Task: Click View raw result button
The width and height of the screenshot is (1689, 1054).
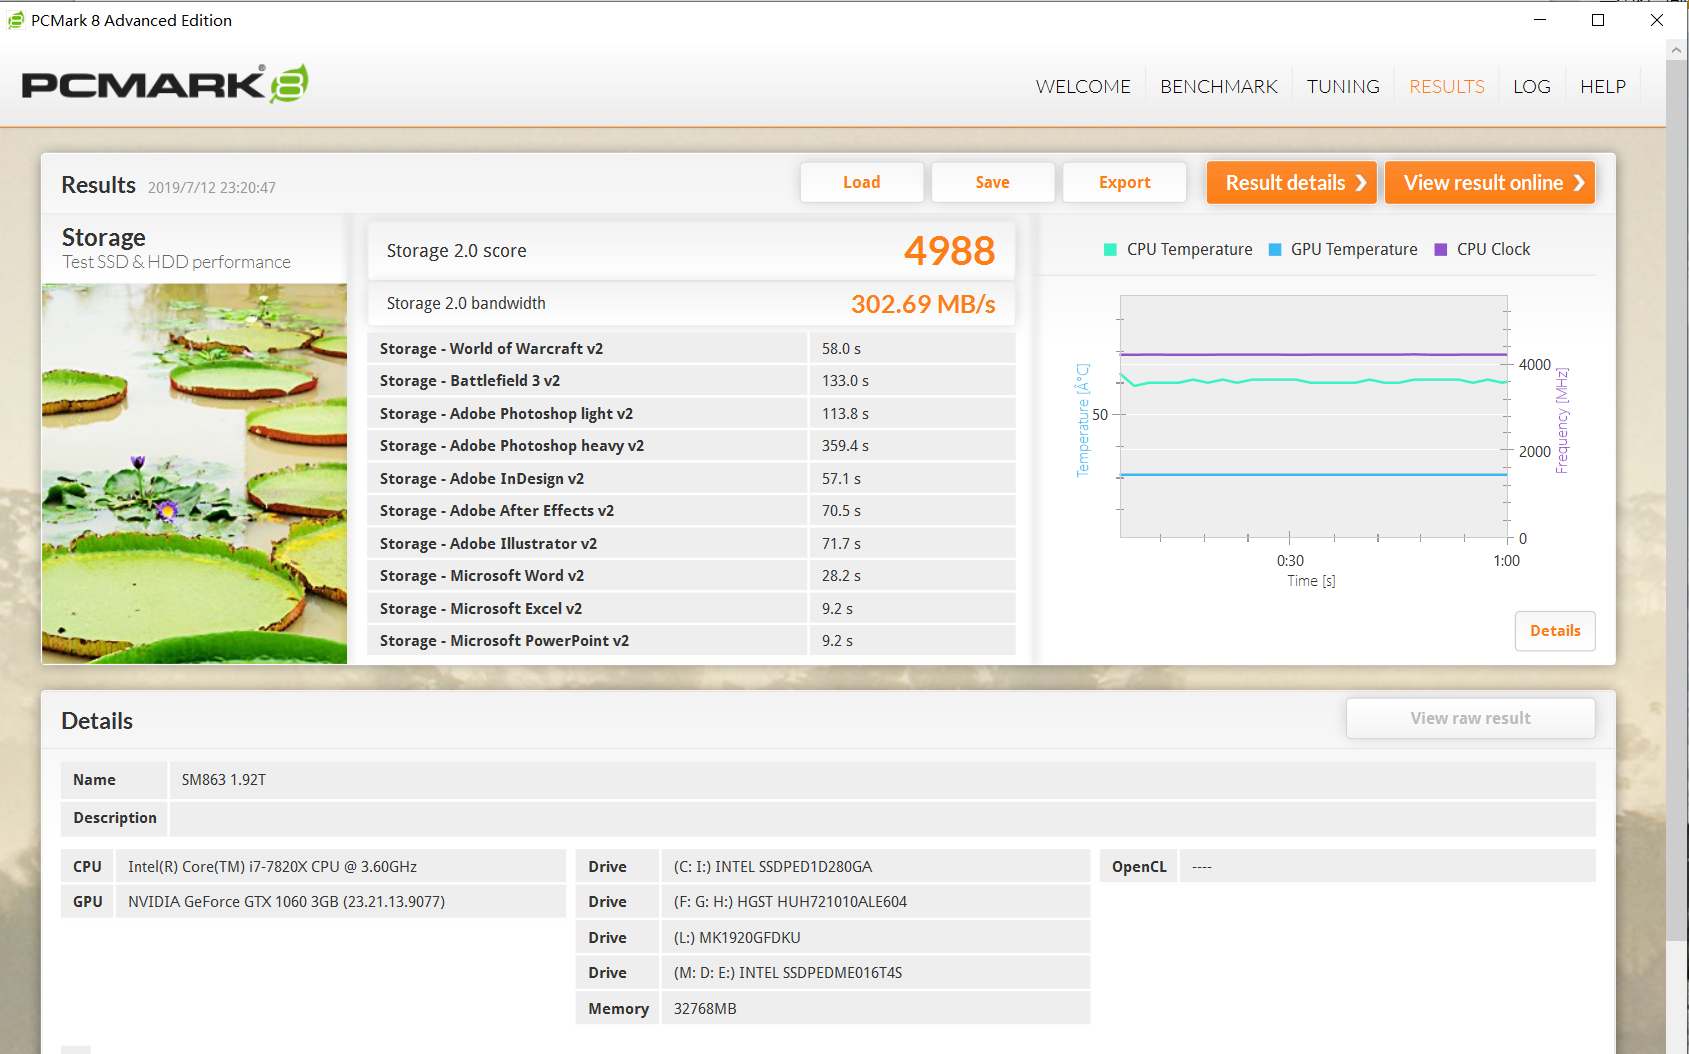Action: click(x=1470, y=718)
